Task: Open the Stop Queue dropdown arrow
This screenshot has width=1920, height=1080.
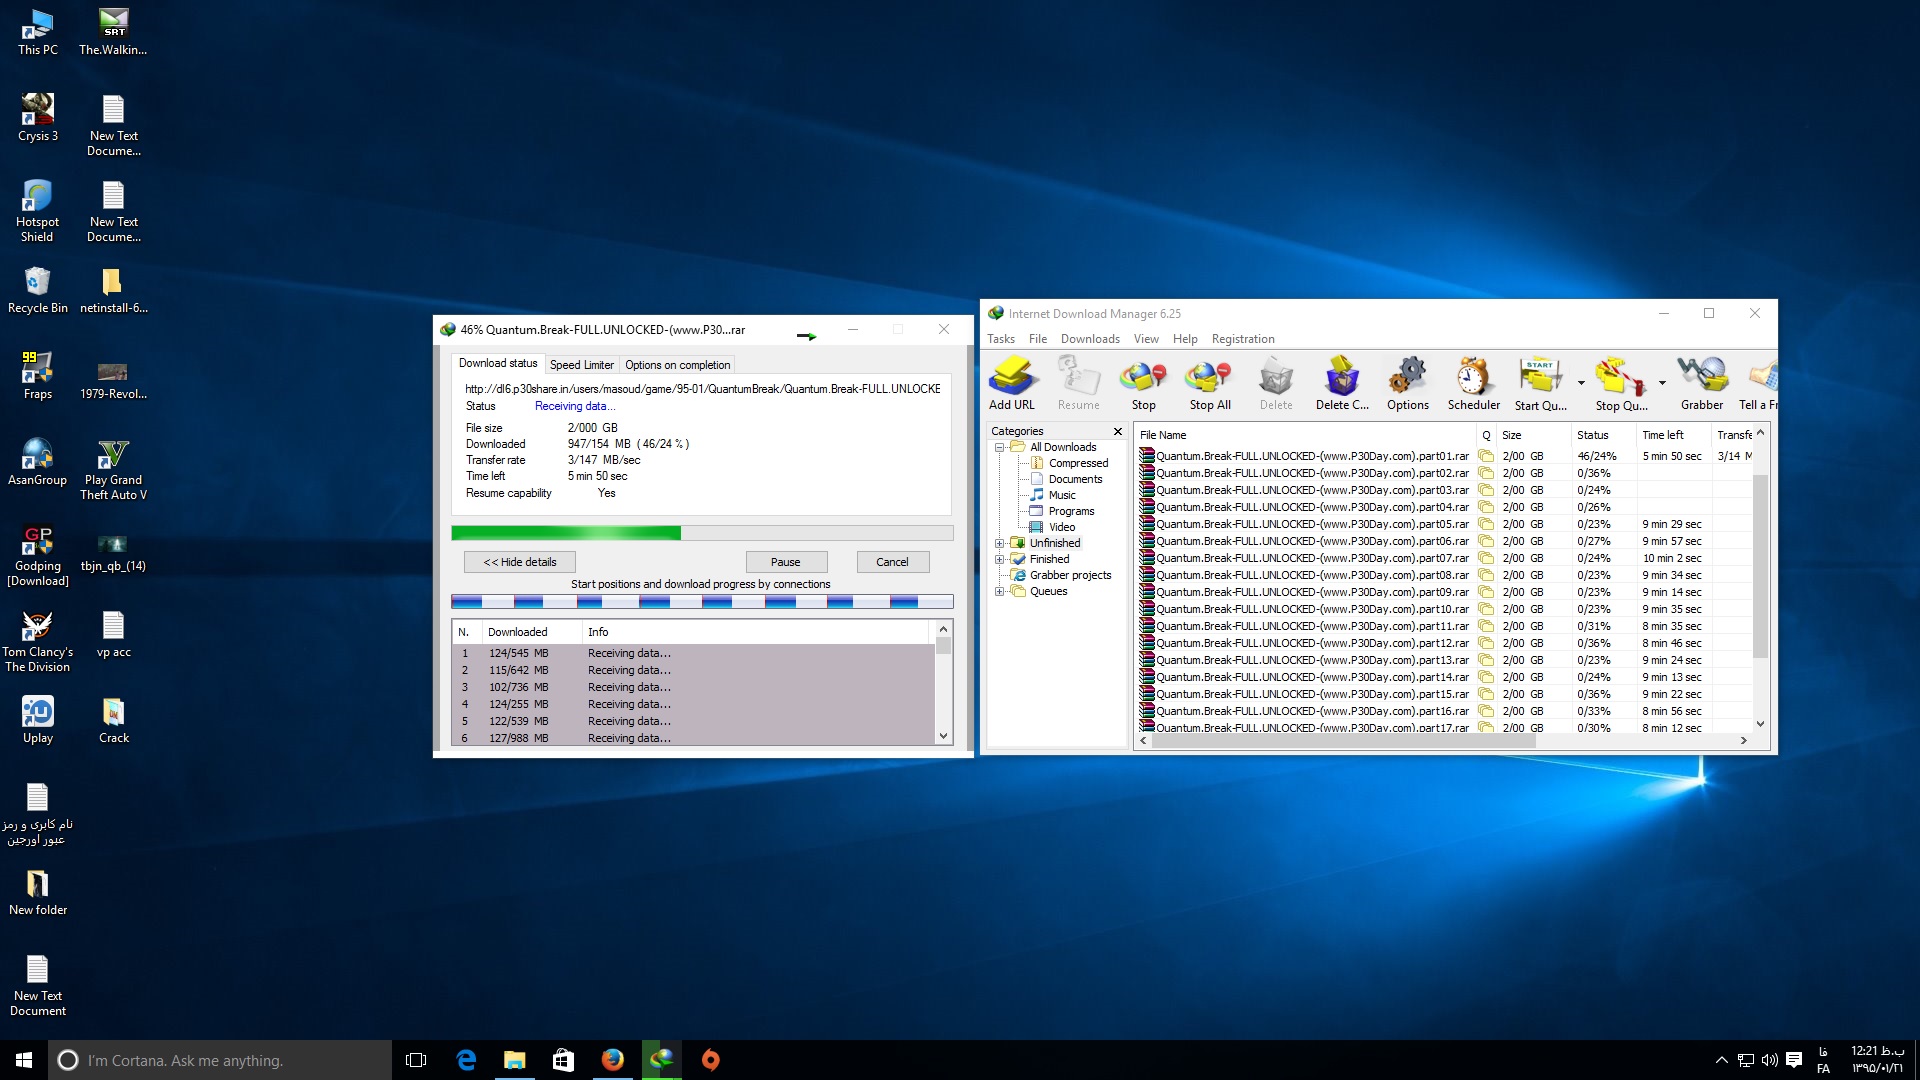Action: [x=1662, y=383]
